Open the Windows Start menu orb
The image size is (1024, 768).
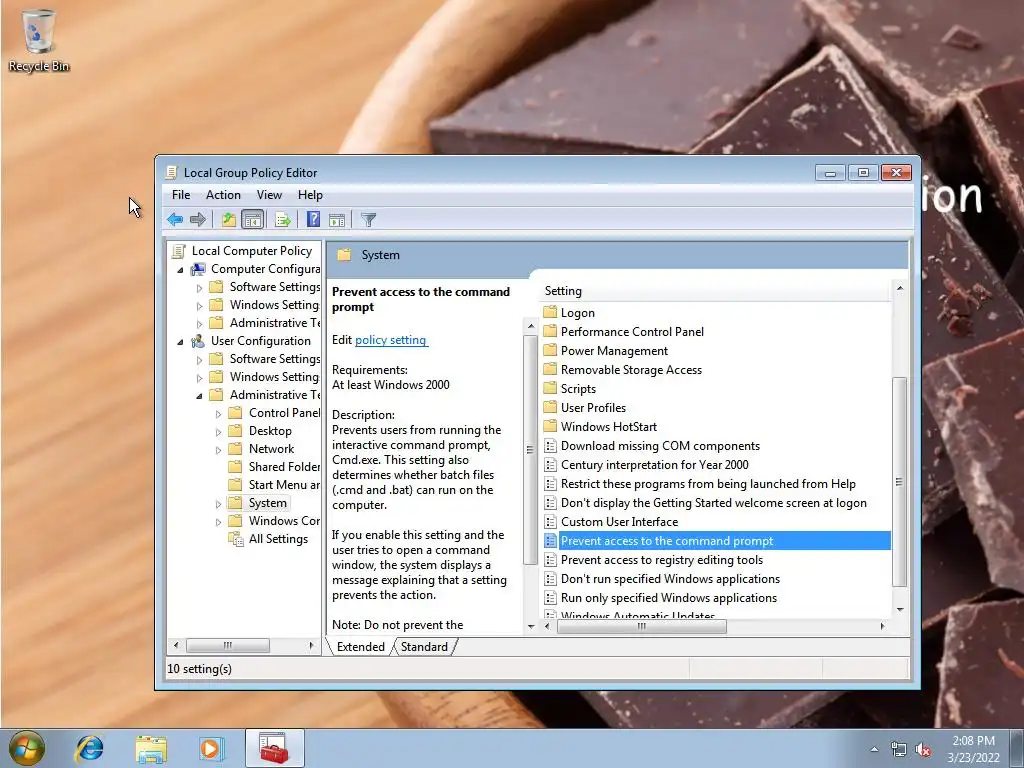(x=27, y=748)
